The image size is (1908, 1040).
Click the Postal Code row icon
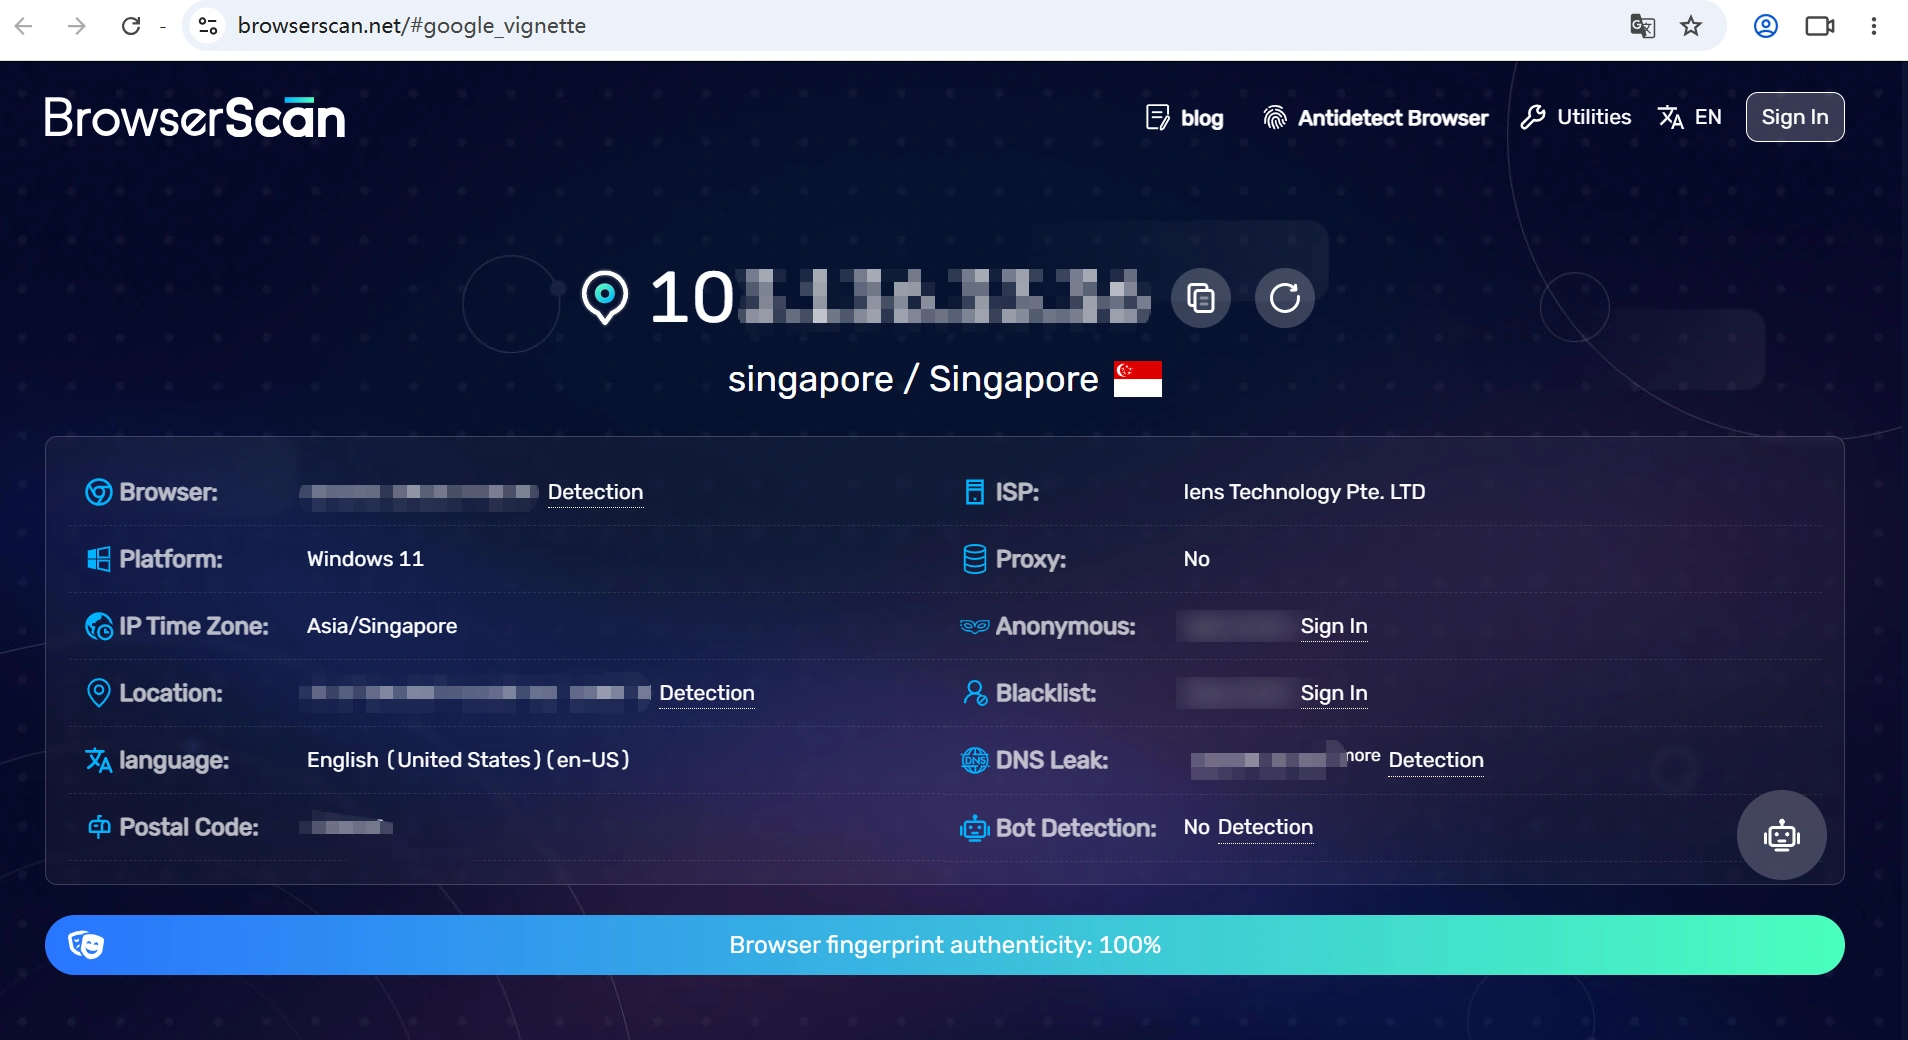(98, 827)
